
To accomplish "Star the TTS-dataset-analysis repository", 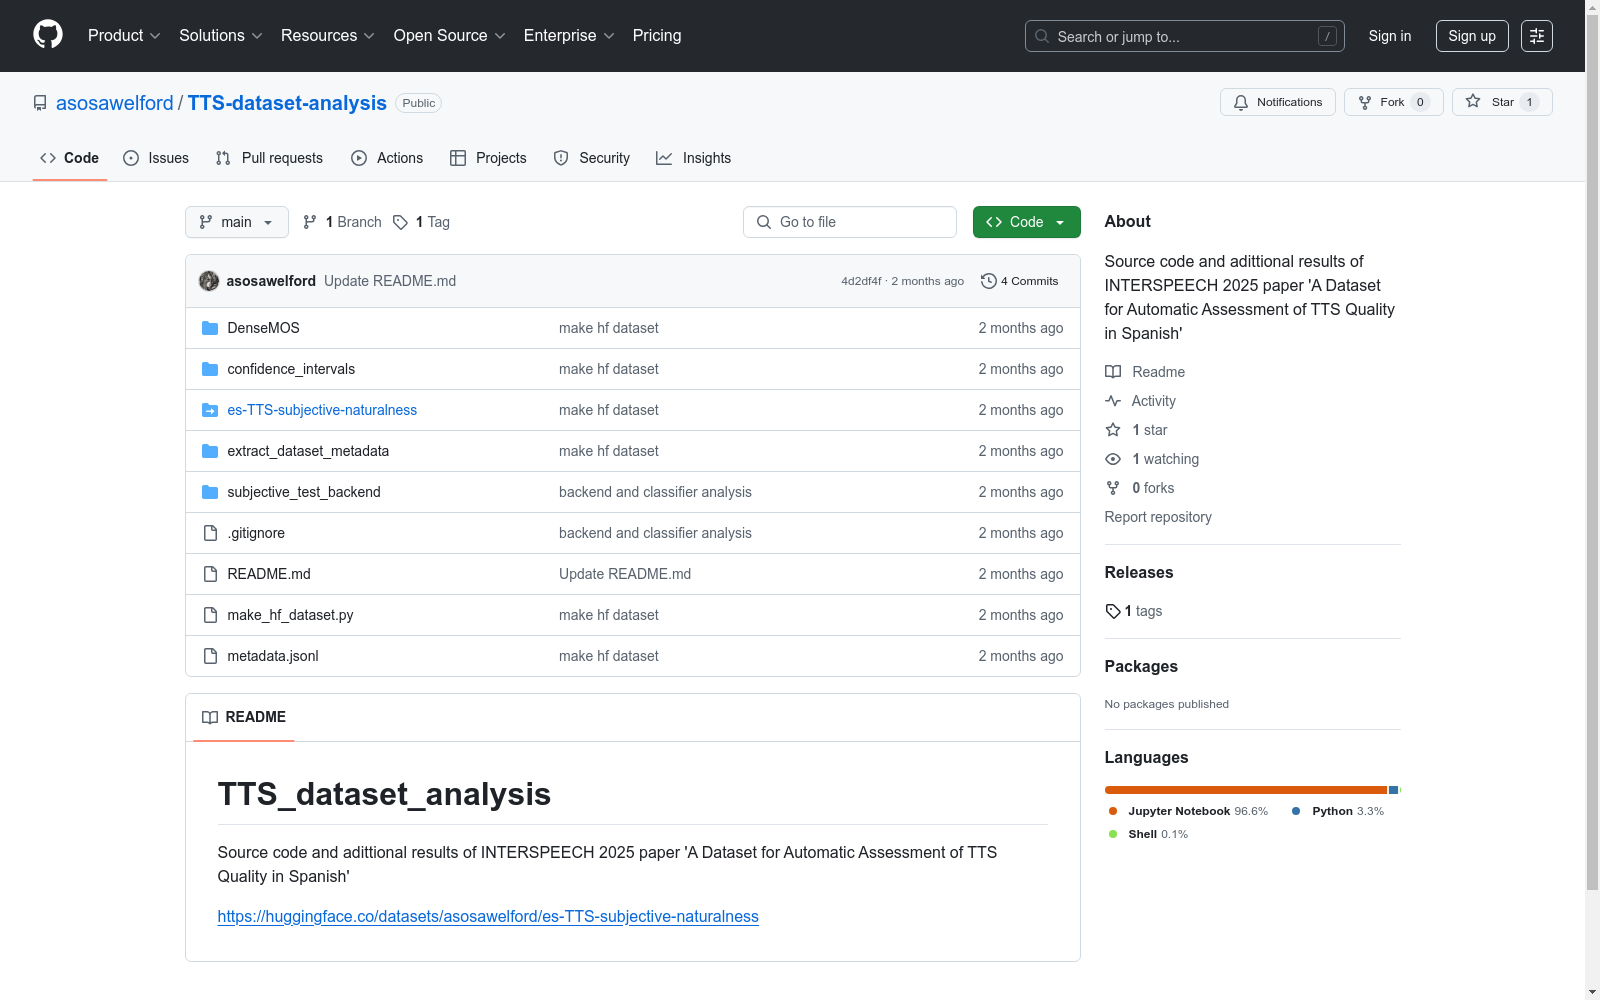I will [x=1502, y=102].
